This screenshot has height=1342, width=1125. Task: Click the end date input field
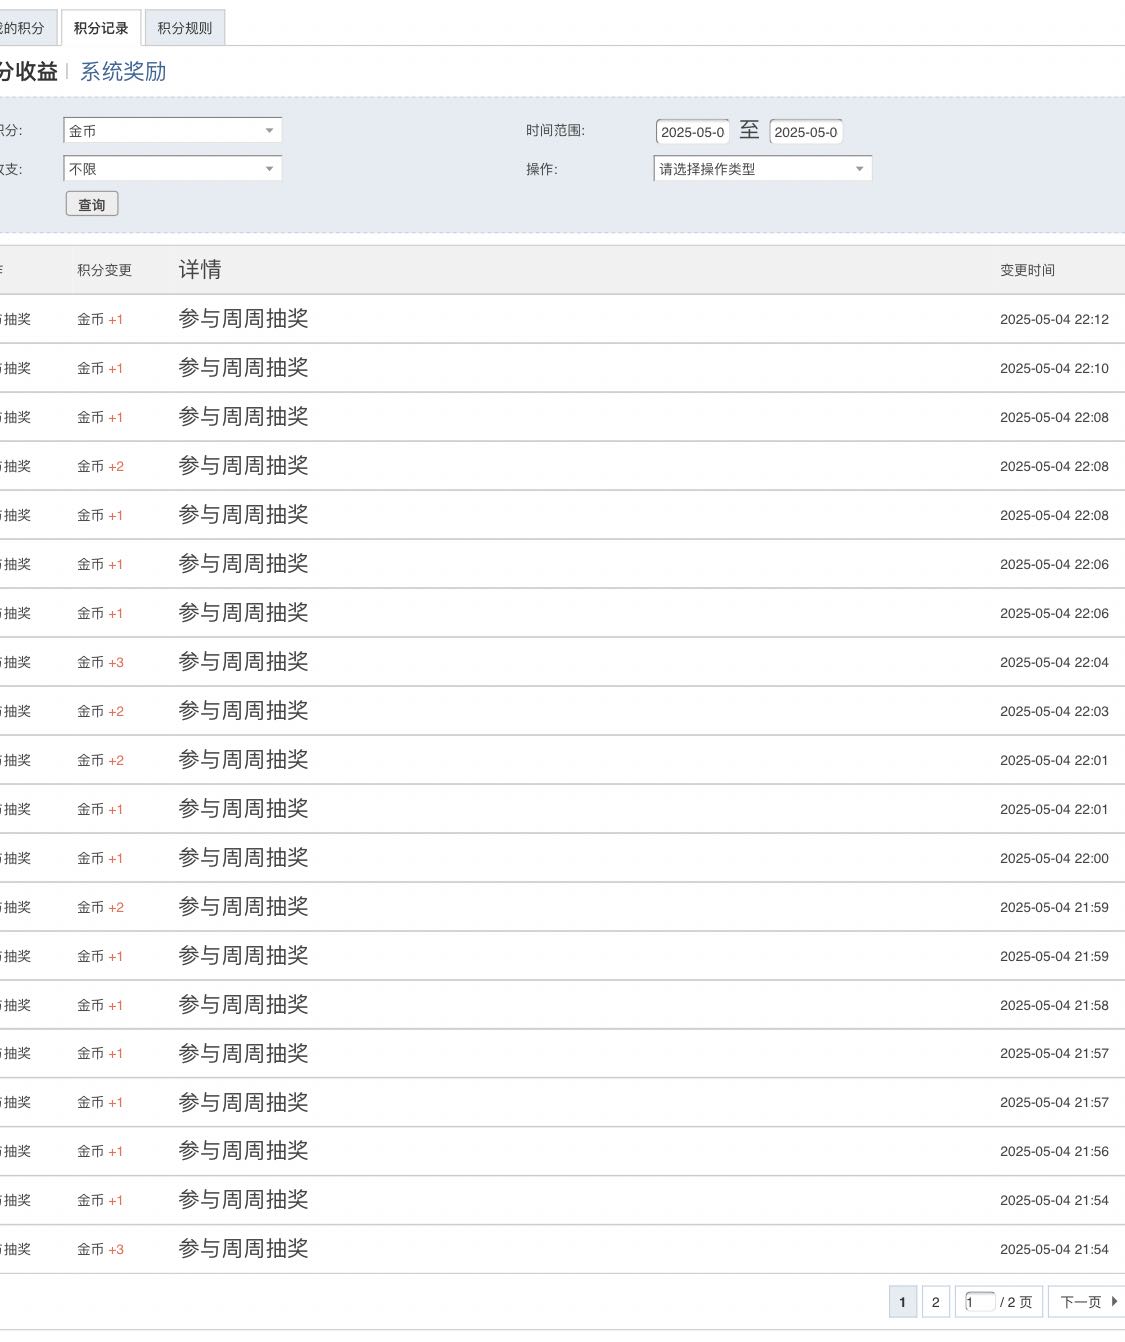click(805, 132)
